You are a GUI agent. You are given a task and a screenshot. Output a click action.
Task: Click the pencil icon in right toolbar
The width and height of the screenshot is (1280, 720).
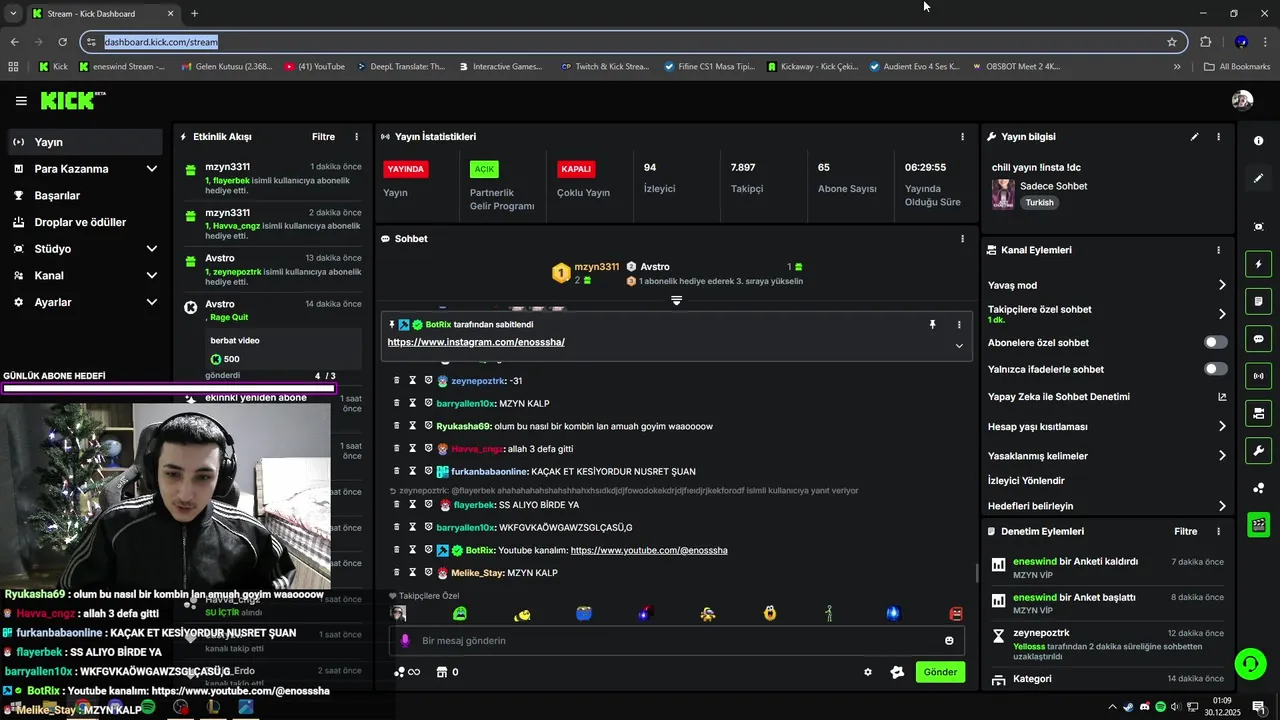[1259, 178]
